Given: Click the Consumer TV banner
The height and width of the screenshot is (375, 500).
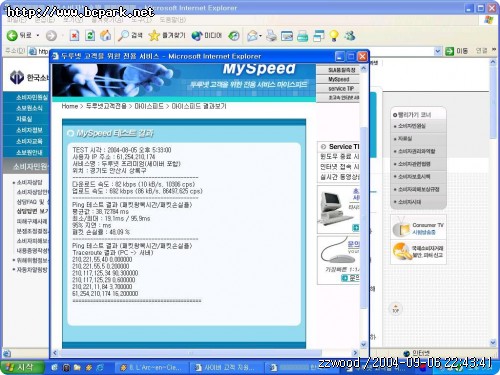Looking at the screenshot, I should coord(418,227).
